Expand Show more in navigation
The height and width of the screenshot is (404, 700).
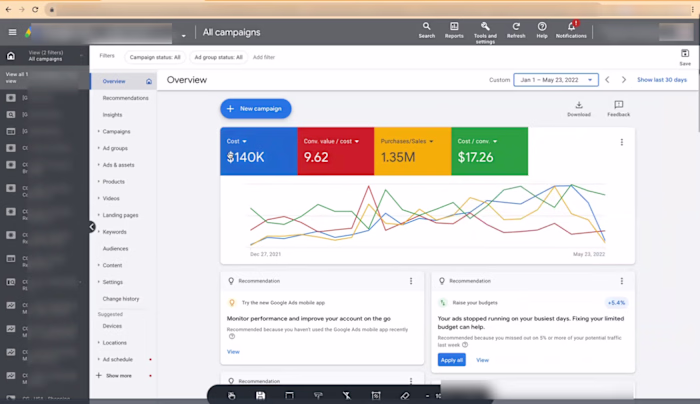coord(115,376)
